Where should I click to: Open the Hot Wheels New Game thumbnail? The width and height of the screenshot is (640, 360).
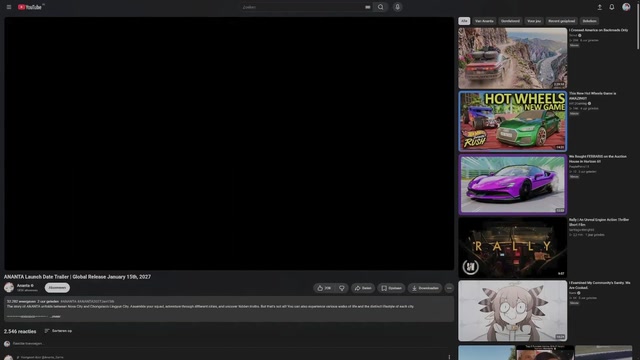tap(513, 121)
